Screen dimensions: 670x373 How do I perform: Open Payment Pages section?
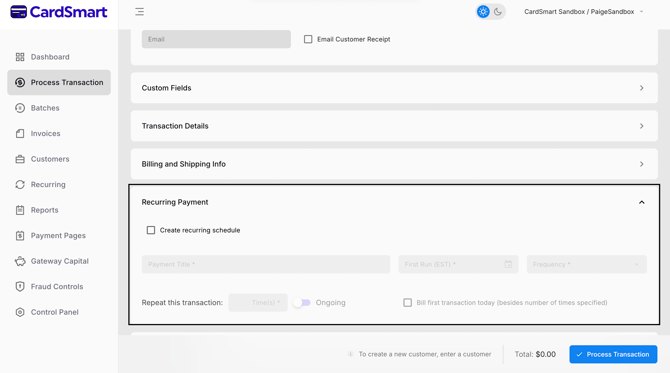[x=58, y=235]
